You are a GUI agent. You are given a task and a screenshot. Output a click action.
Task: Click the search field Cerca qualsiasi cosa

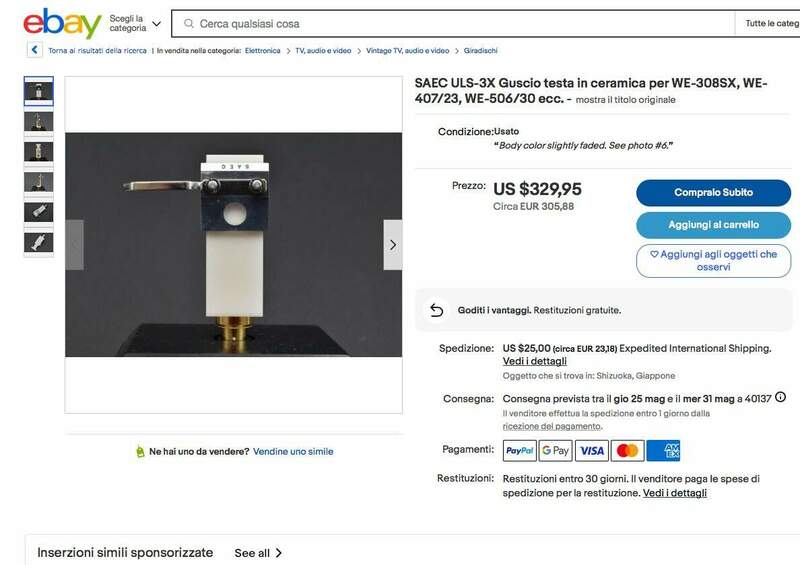coord(453,23)
